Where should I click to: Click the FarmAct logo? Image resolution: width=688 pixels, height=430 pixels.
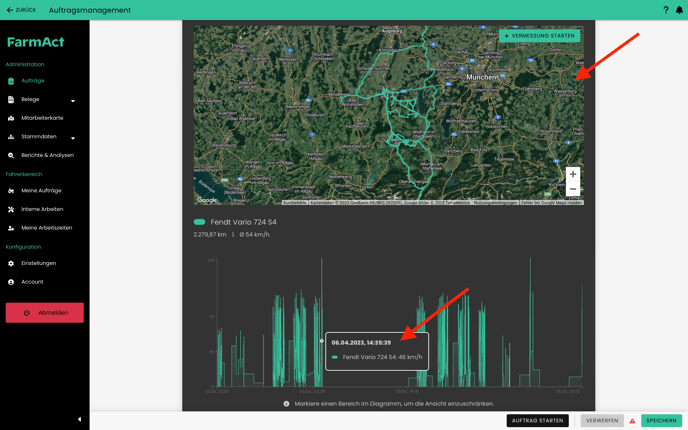36,42
